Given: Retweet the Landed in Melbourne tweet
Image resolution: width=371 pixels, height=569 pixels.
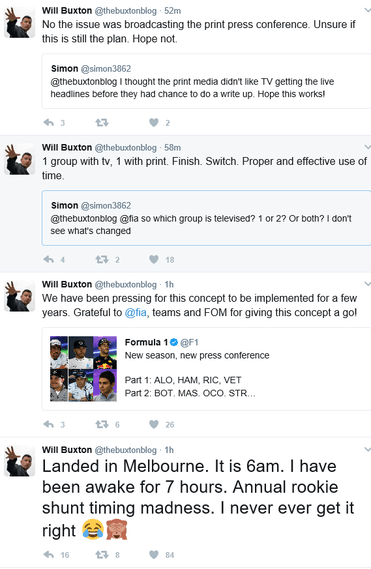Looking at the screenshot, I should (102, 554).
